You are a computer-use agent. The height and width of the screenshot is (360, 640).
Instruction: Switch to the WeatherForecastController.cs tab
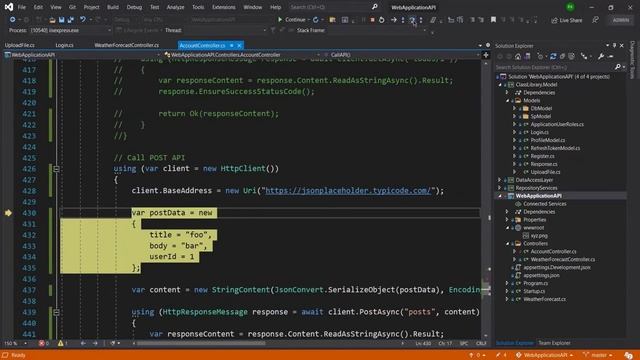click(x=127, y=45)
